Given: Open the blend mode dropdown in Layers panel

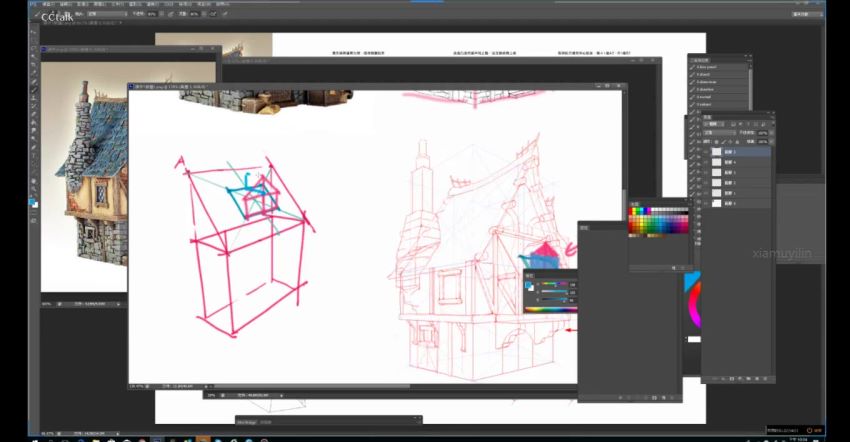Looking at the screenshot, I should [x=718, y=132].
